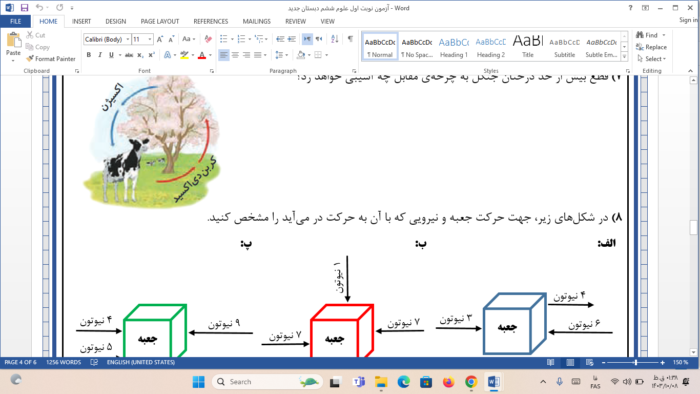Set Right-to-Left text direction
The width and height of the screenshot is (700, 394).
[x=319, y=39]
